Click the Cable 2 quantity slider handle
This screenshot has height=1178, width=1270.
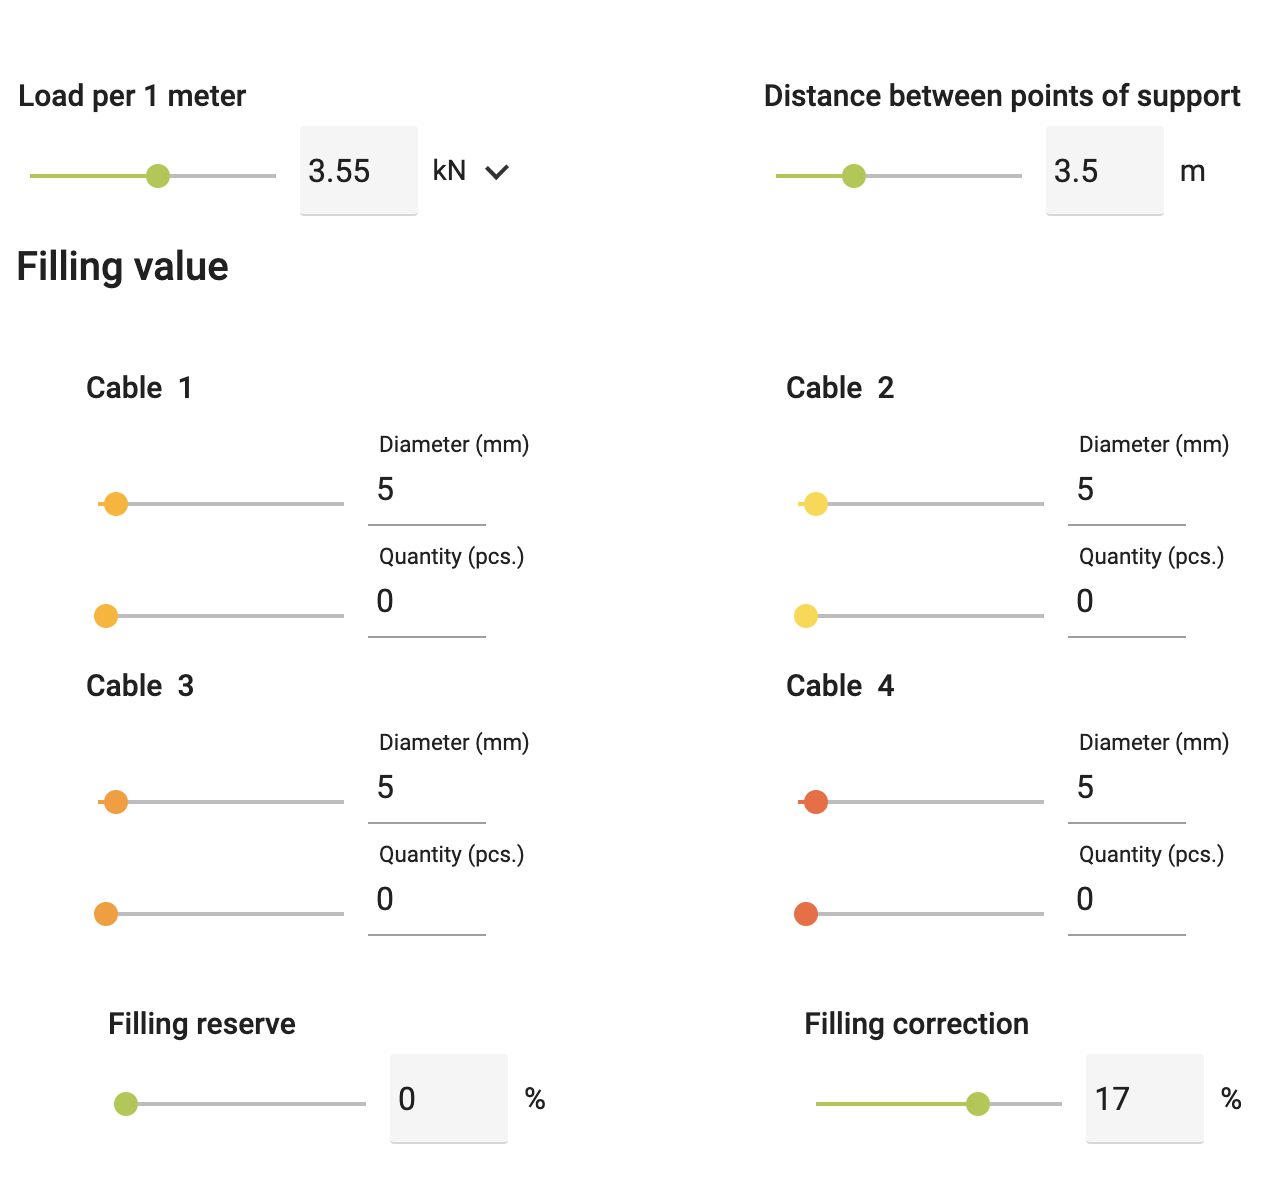(806, 616)
